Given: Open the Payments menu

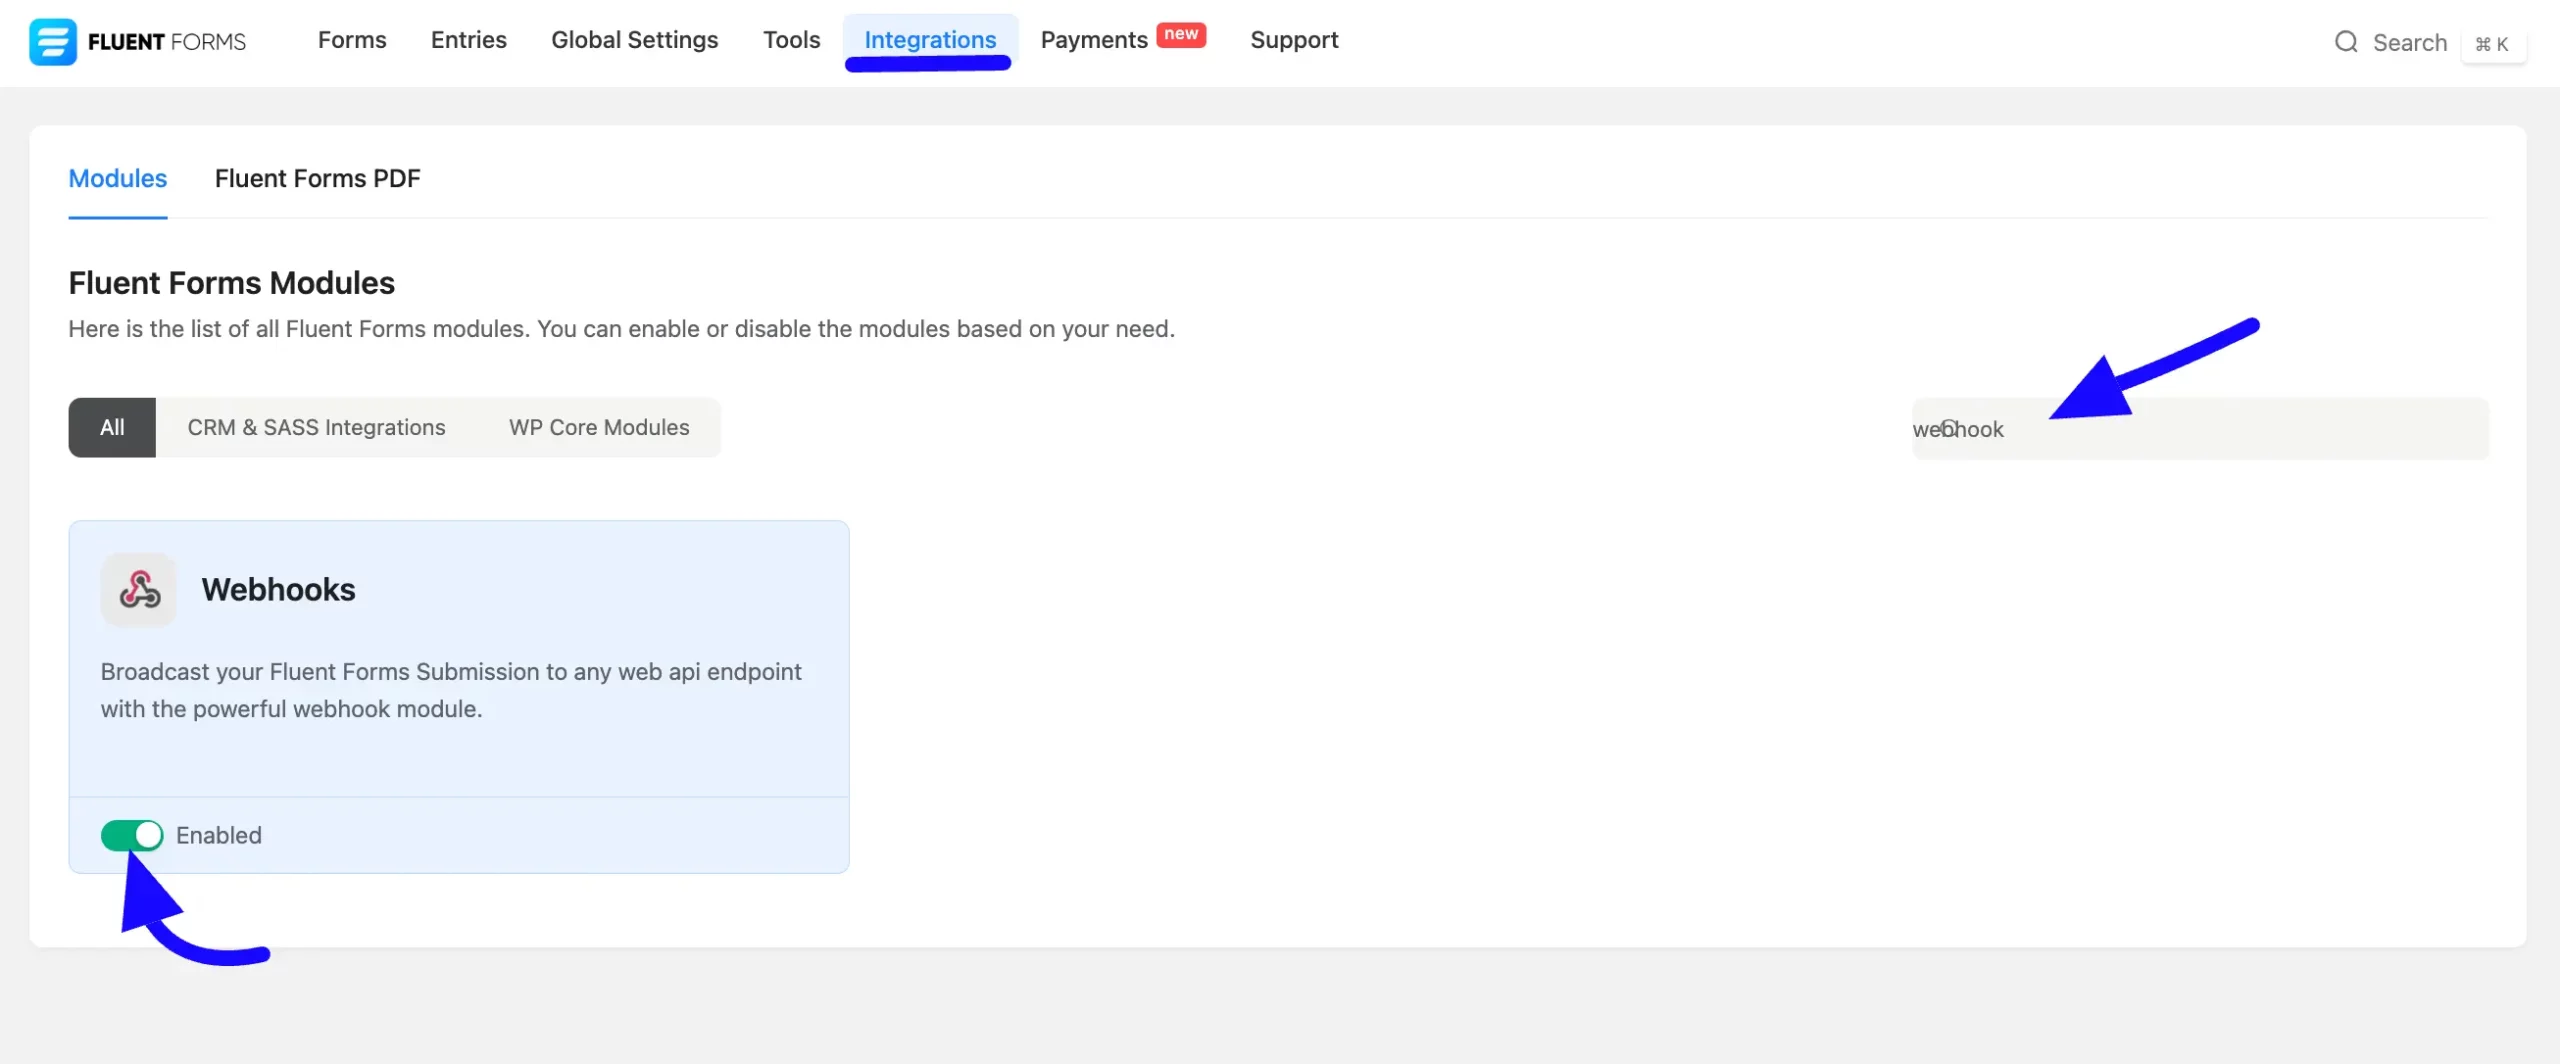Looking at the screenshot, I should tap(1094, 40).
